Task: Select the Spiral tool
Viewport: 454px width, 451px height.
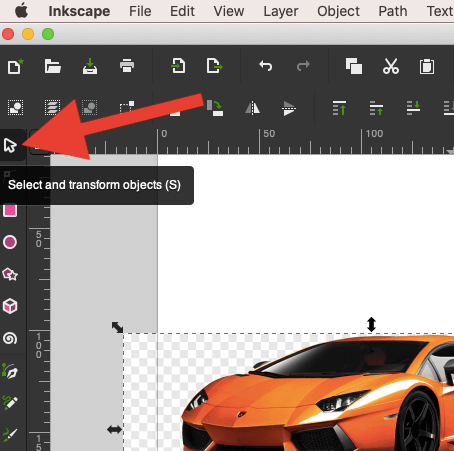Action: coord(10,338)
